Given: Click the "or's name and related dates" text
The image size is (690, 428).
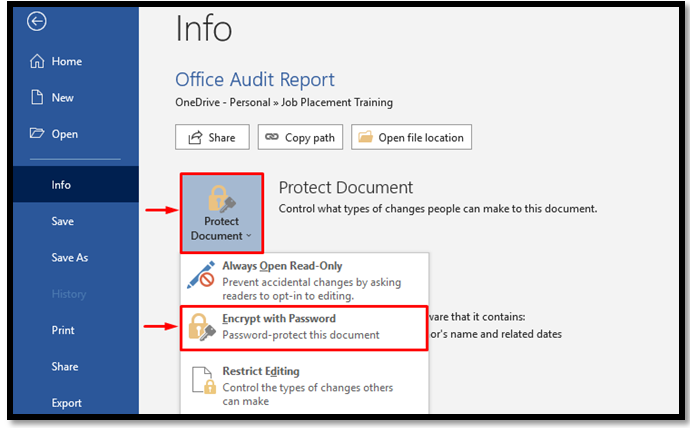Looking at the screenshot, I should pyautogui.click(x=496, y=334).
